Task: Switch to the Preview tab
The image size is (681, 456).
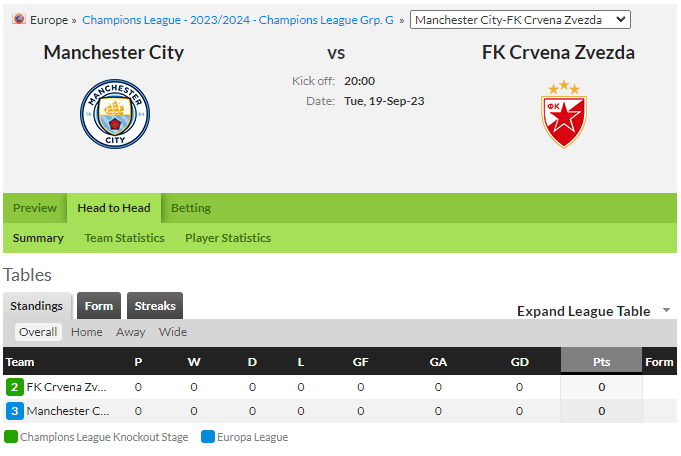Action: coord(35,208)
